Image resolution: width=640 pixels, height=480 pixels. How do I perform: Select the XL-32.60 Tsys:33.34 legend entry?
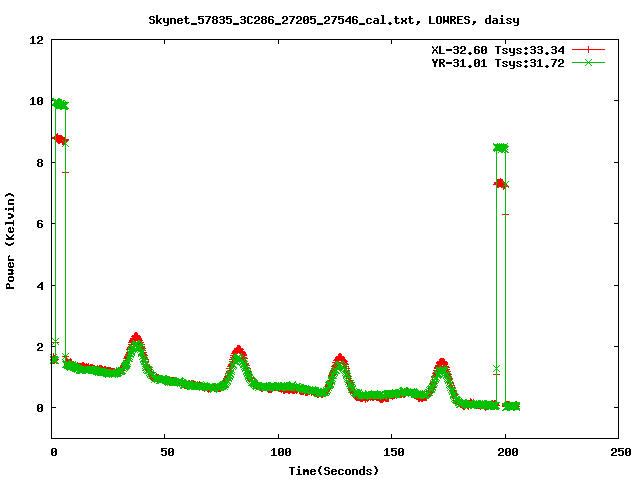click(x=497, y=49)
